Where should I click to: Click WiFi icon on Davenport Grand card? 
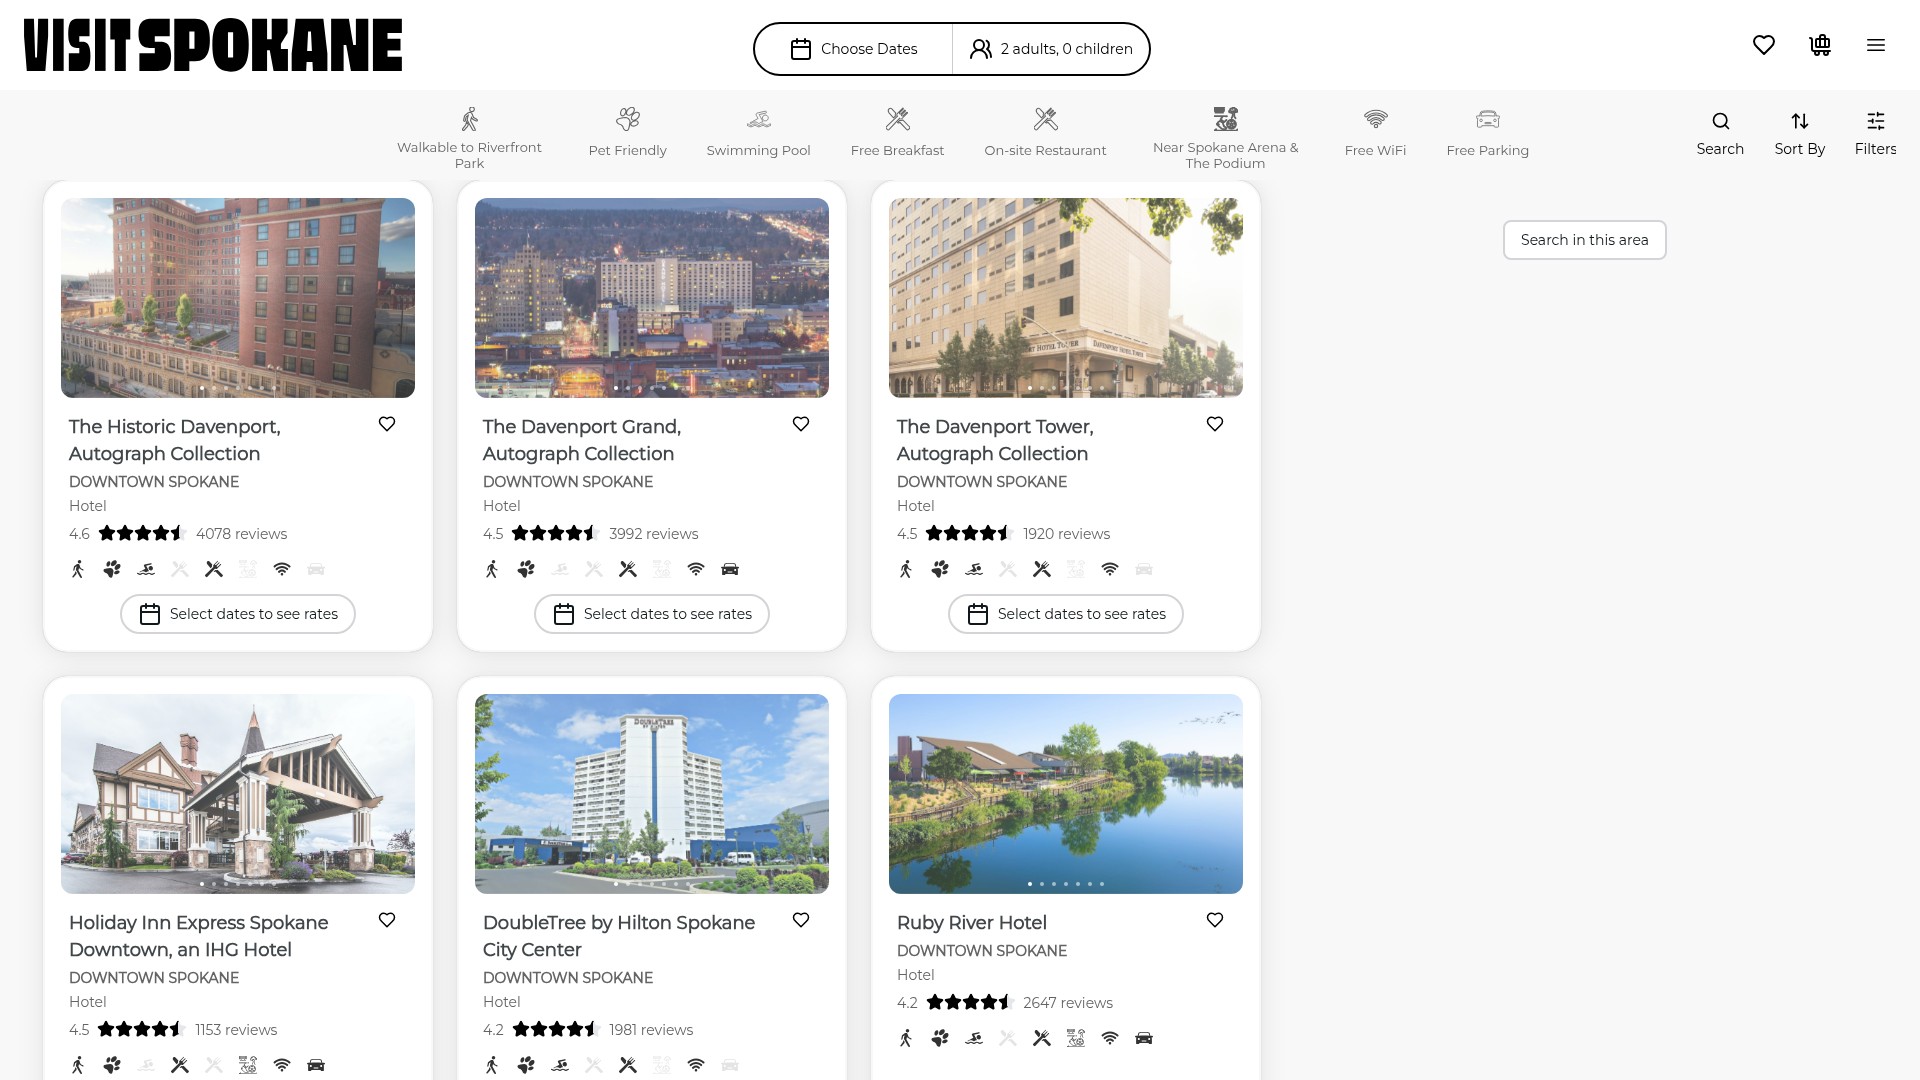[696, 569]
